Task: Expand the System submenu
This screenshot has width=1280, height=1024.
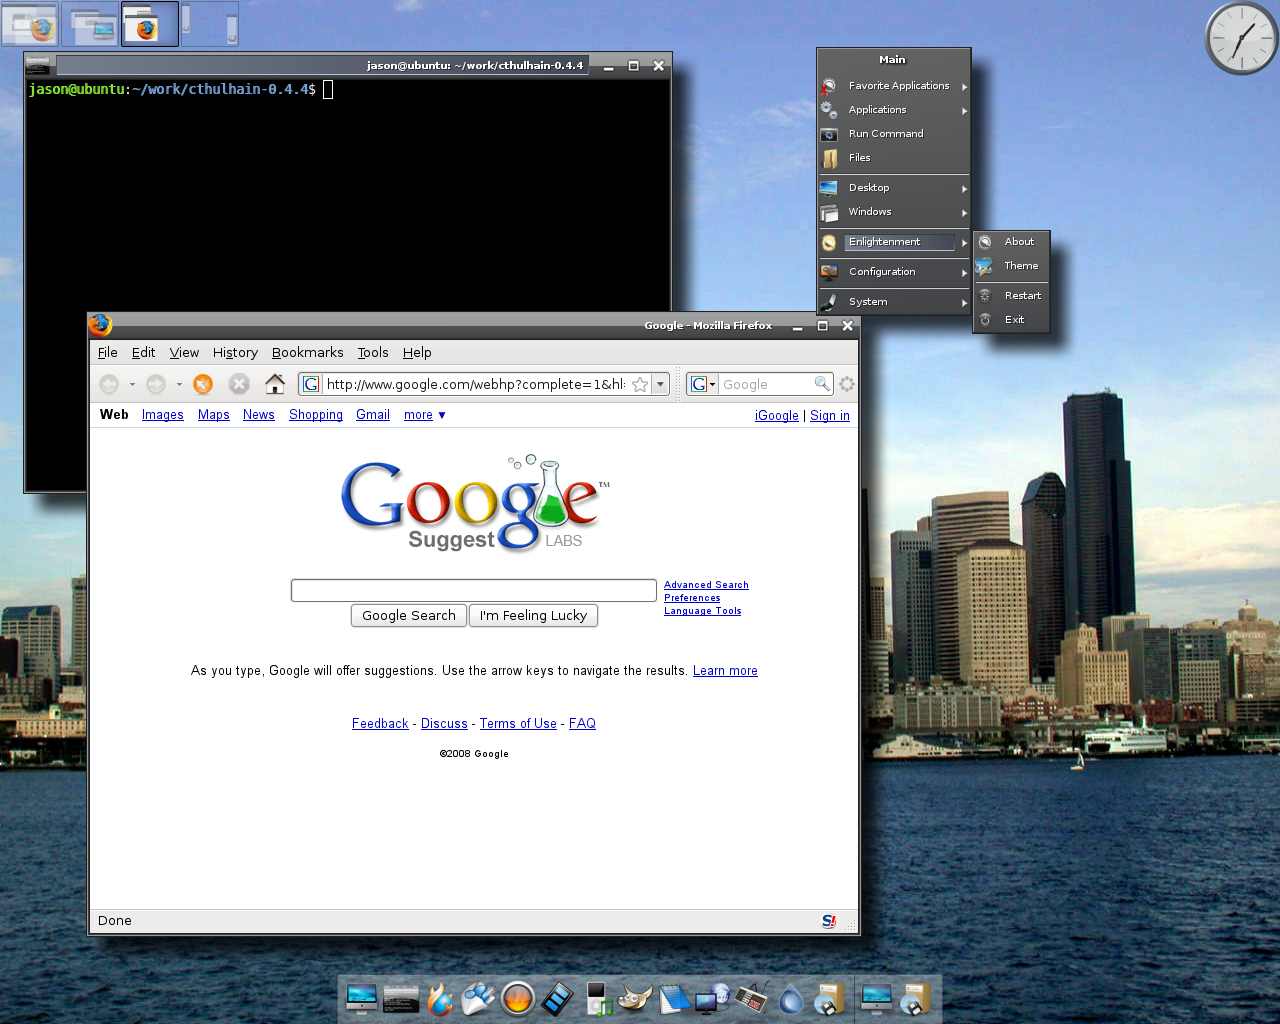Action: [x=894, y=302]
